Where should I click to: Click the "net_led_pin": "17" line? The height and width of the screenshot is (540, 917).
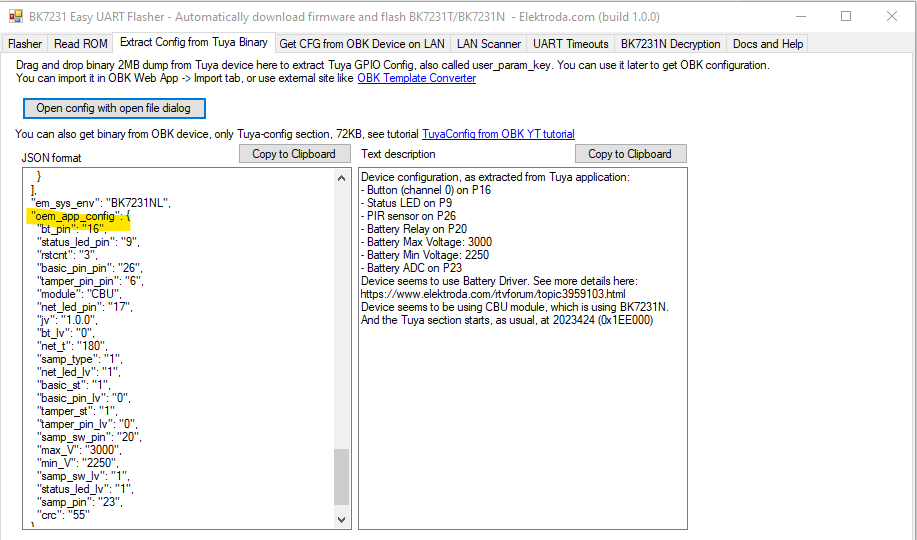[x=85, y=307]
